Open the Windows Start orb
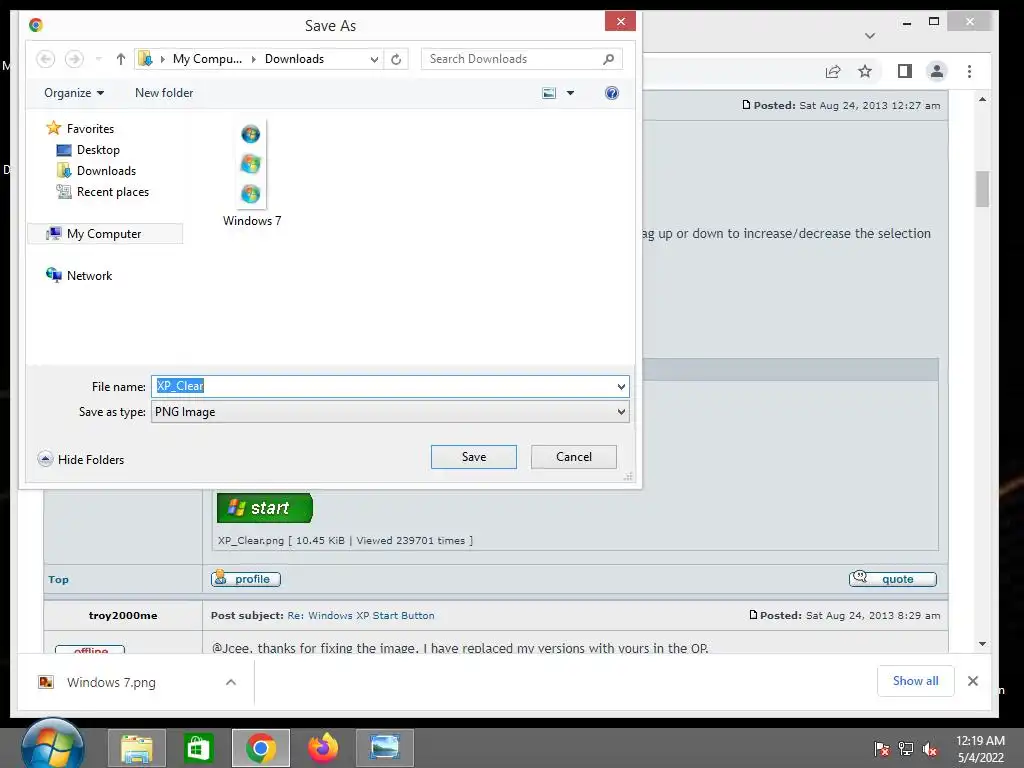 click(52, 746)
